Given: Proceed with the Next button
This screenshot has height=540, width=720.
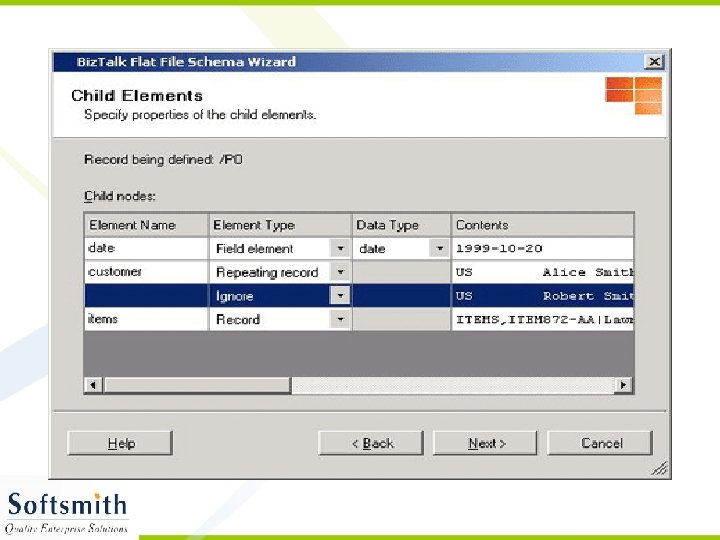Looking at the screenshot, I should click(485, 443).
